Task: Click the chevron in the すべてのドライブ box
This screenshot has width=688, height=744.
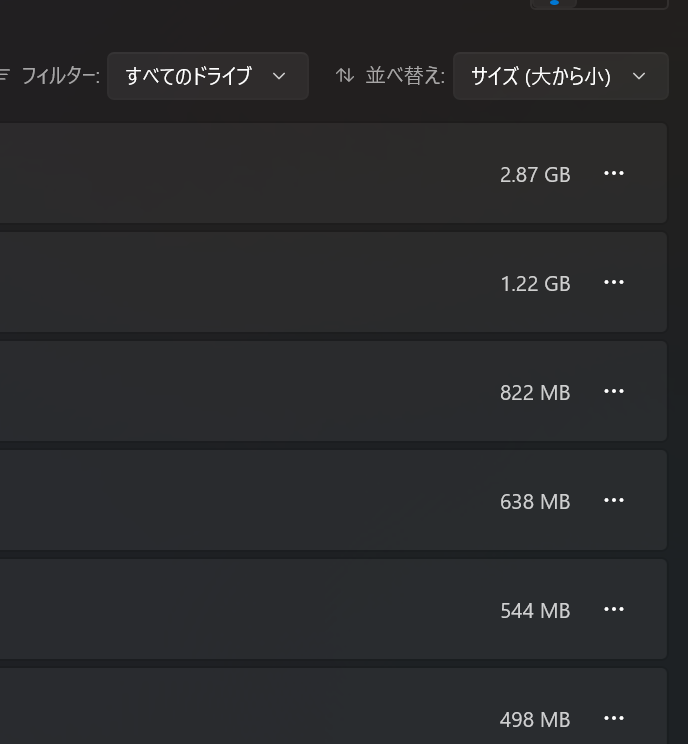Action: (x=279, y=76)
